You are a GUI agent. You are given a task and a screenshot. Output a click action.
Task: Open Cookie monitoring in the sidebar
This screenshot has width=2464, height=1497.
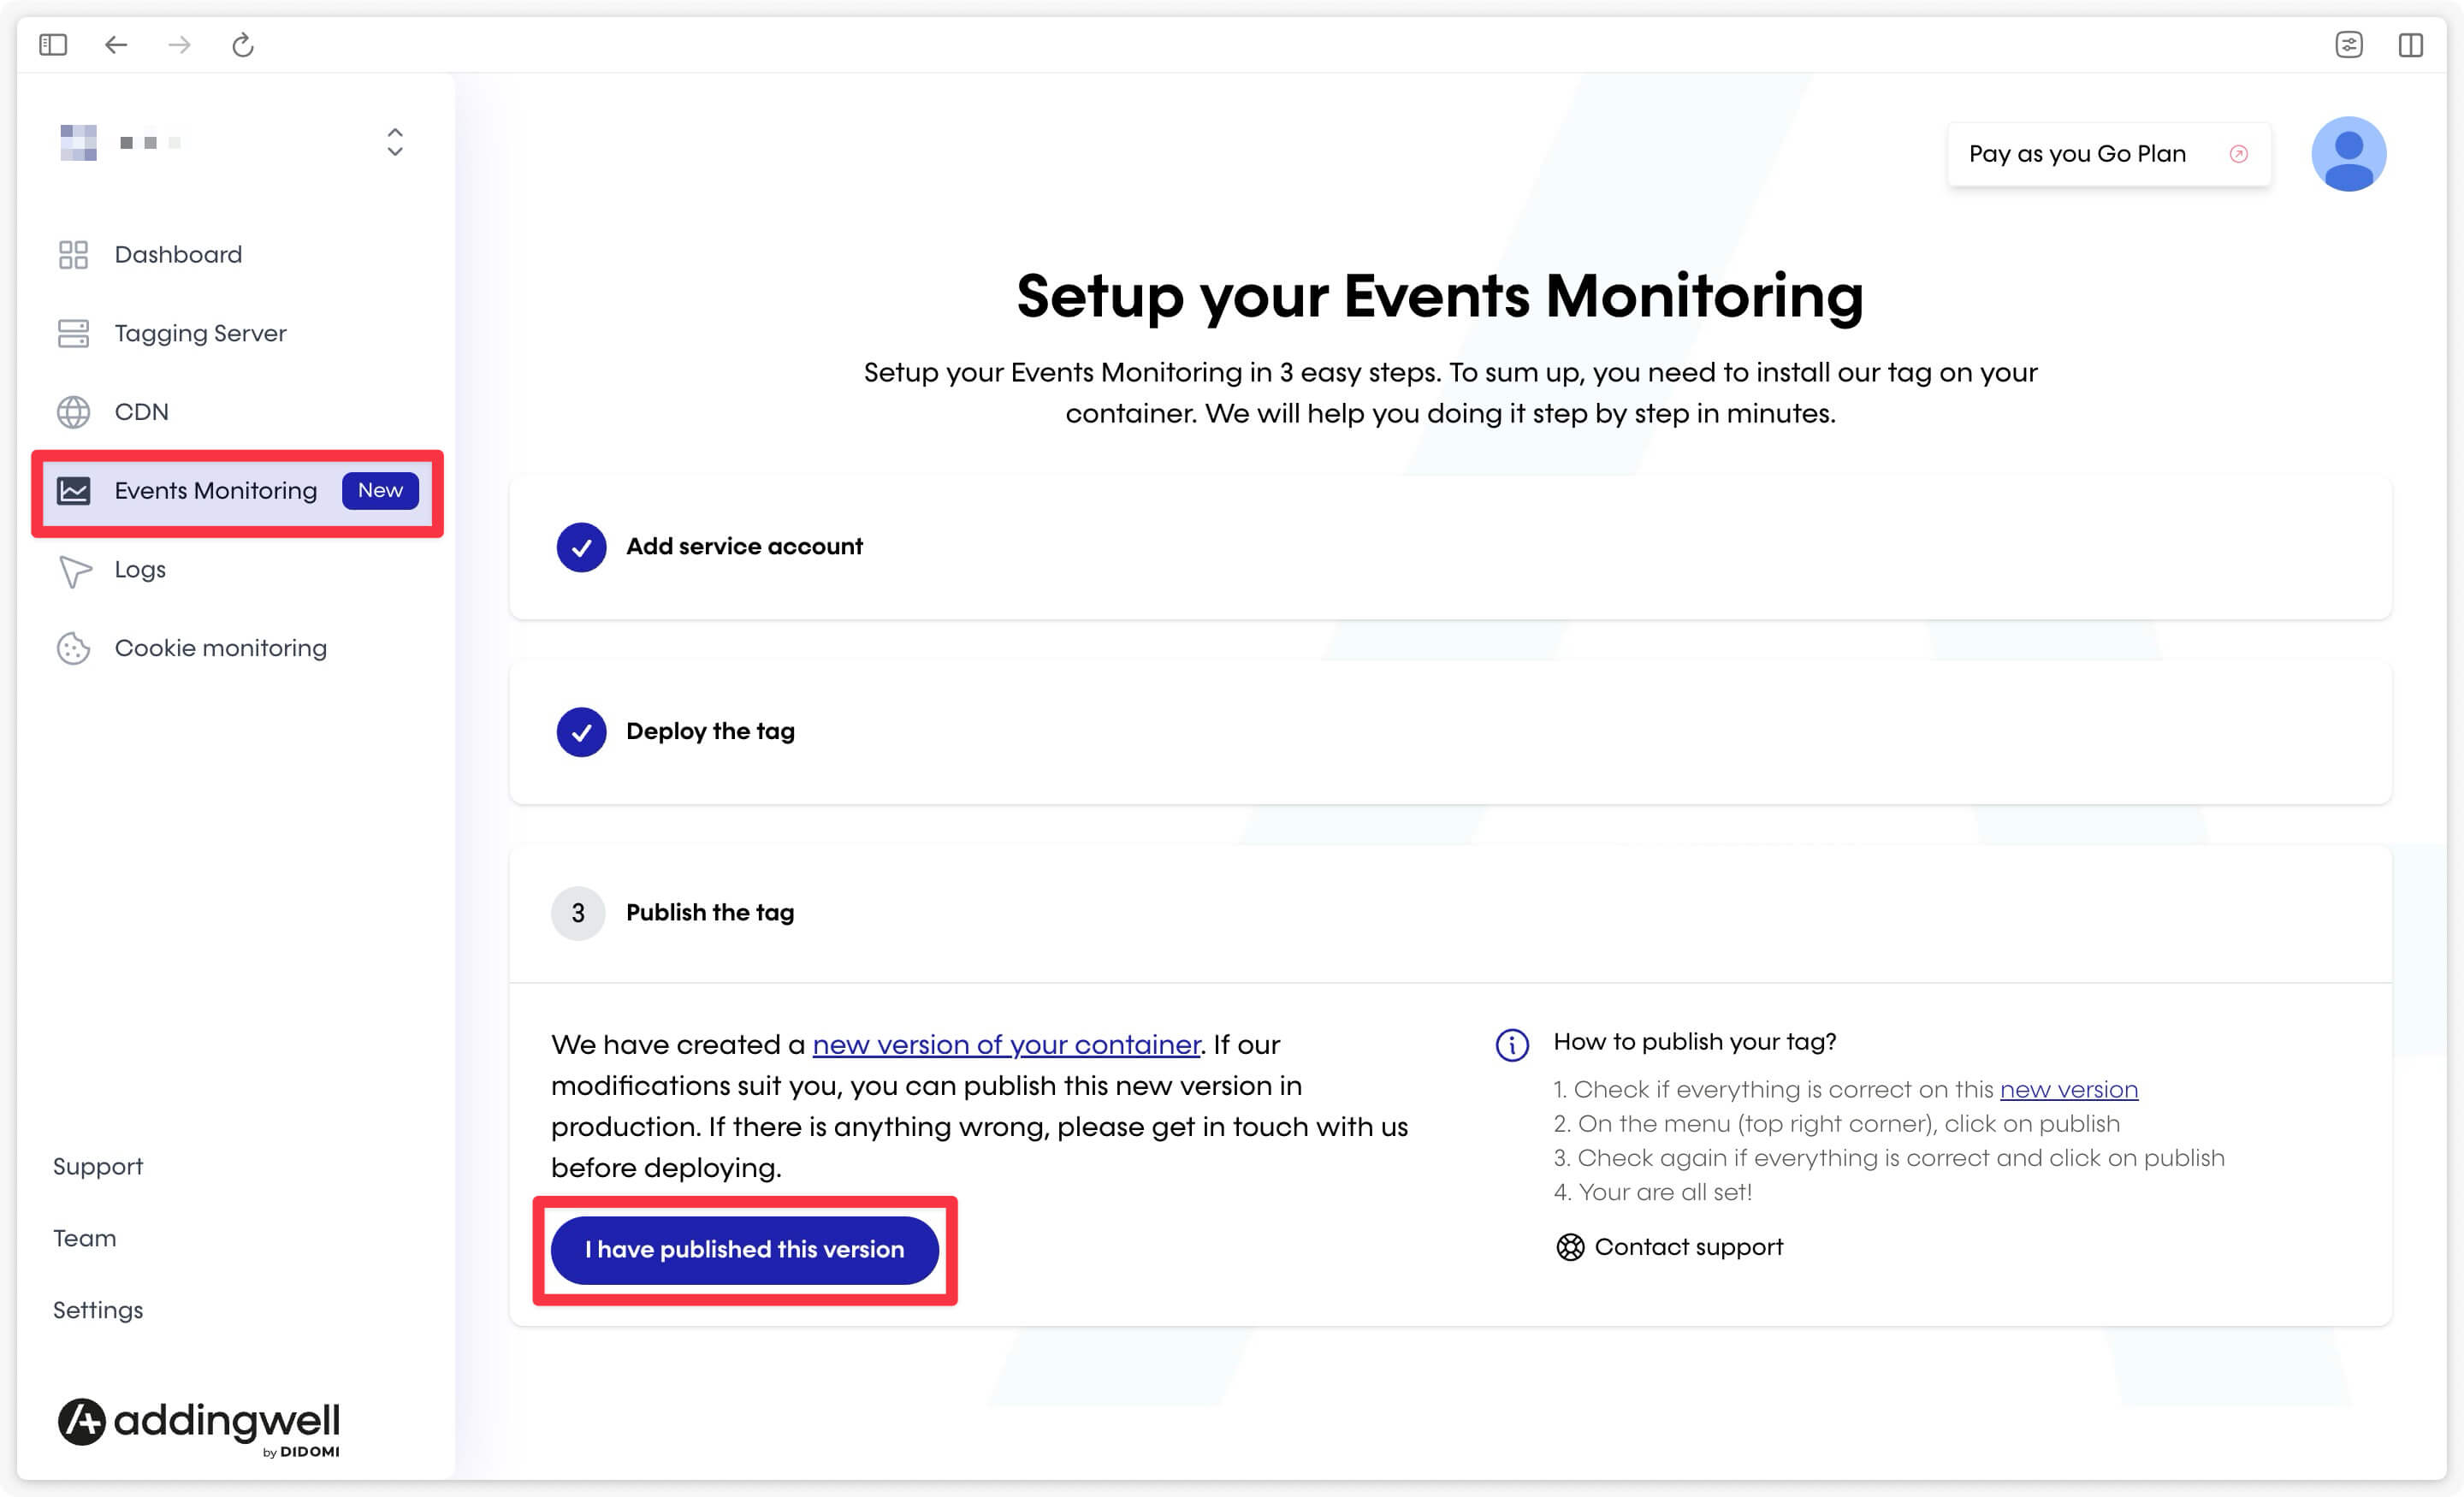(220, 648)
